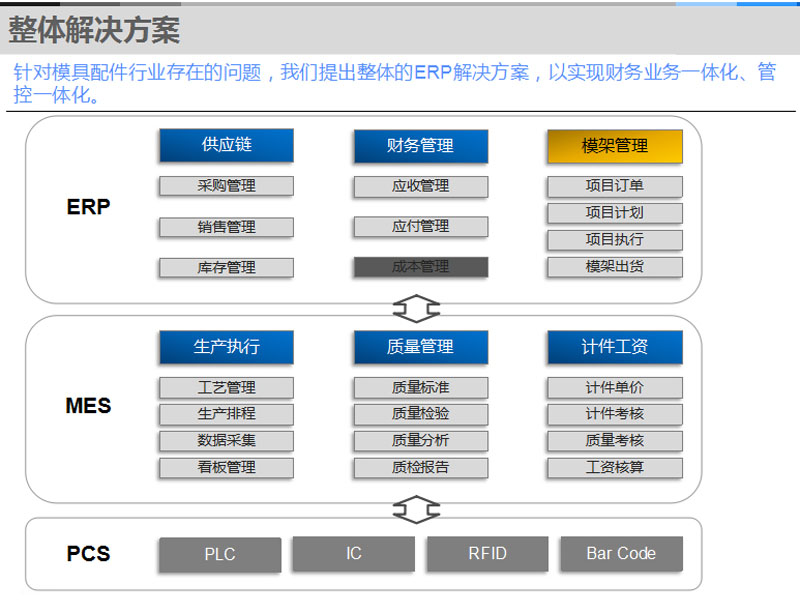The width and height of the screenshot is (800, 613).
Task: Select the 项目计划 box
Action: pos(614,213)
